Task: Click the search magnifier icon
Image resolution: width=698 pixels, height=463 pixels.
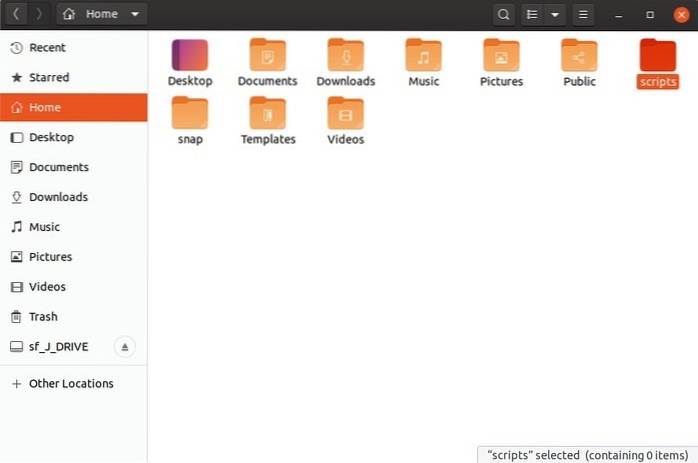Action: coord(504,15)
